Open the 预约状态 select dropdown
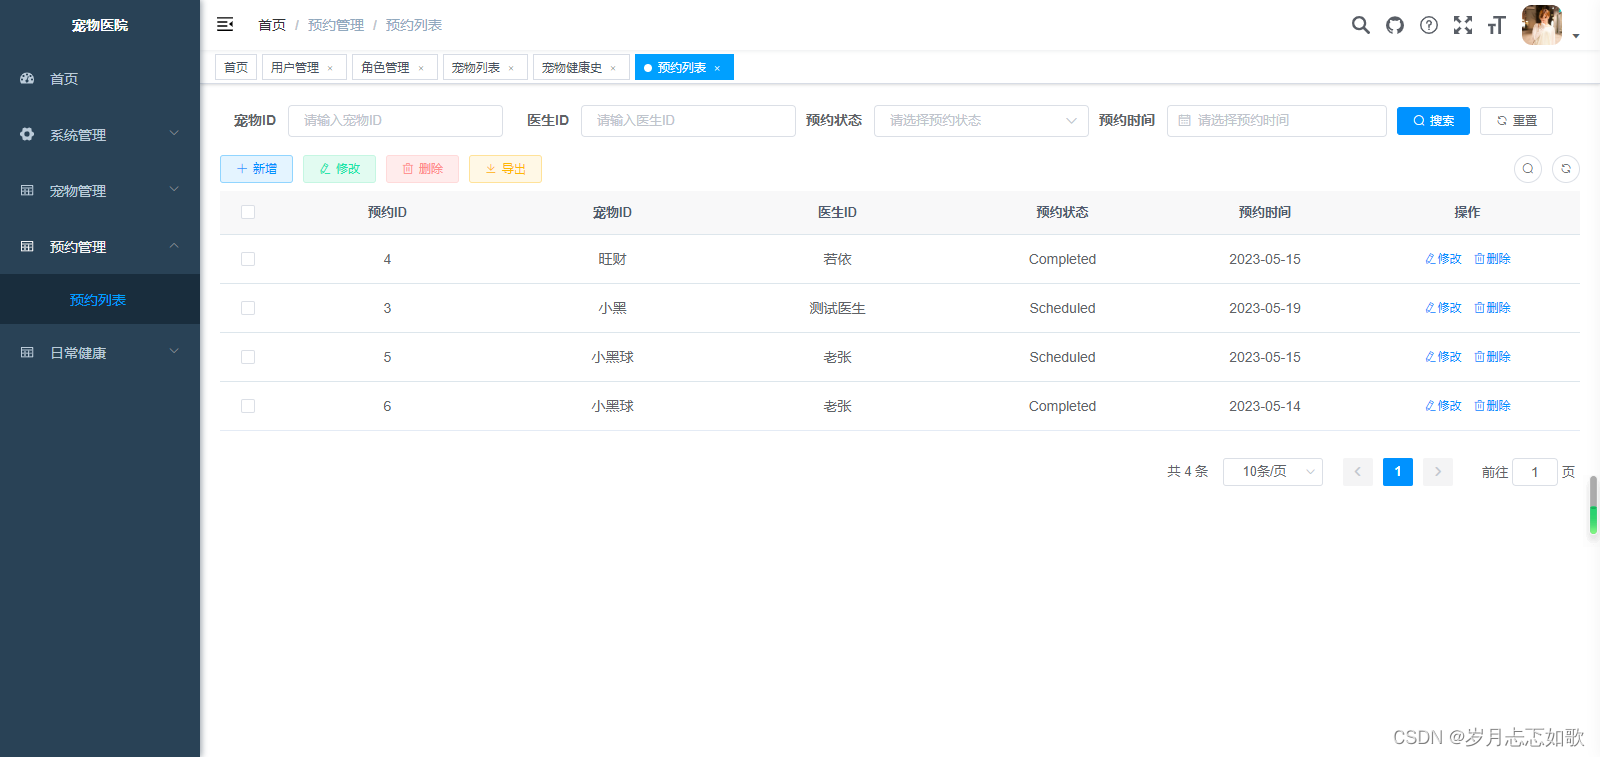1600x757 pixels. click(981, 121)
